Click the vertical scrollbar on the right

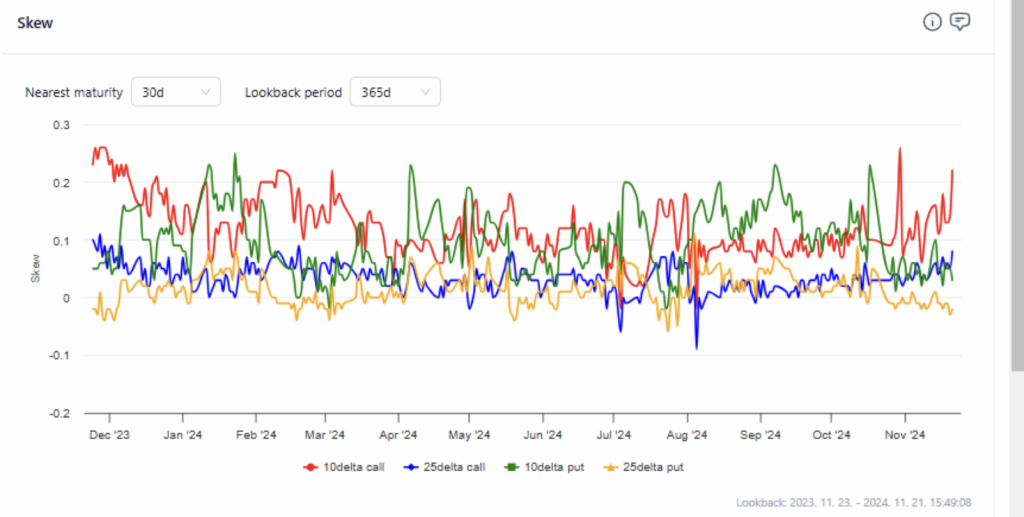[x=1016, y=200]
